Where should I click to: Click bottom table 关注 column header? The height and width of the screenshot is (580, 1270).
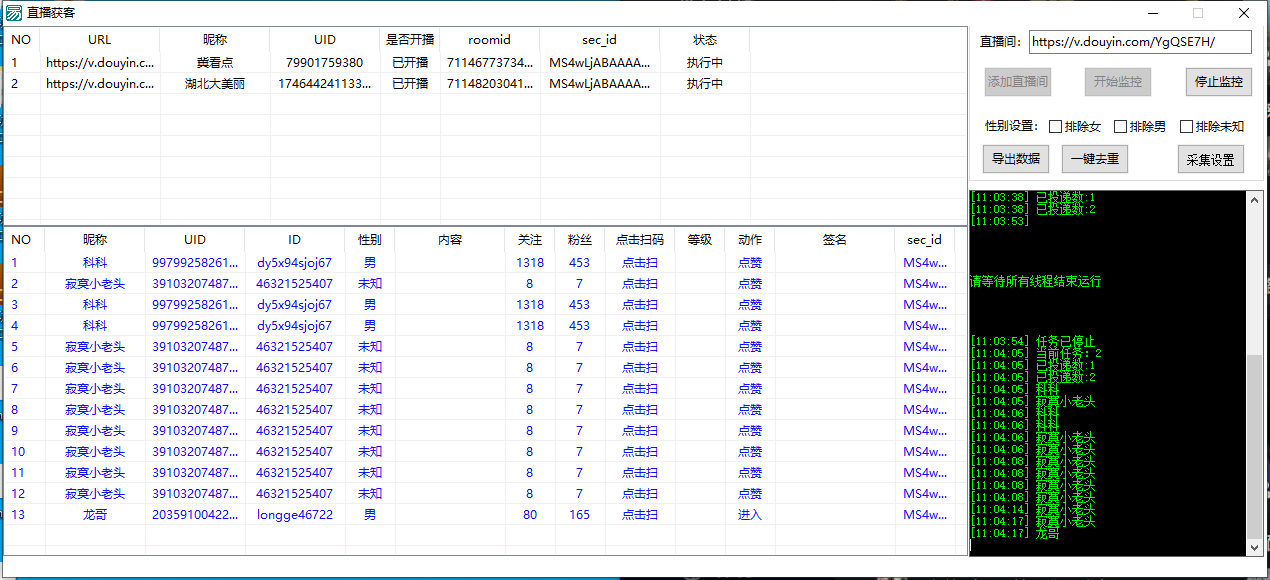pos(530,240)
